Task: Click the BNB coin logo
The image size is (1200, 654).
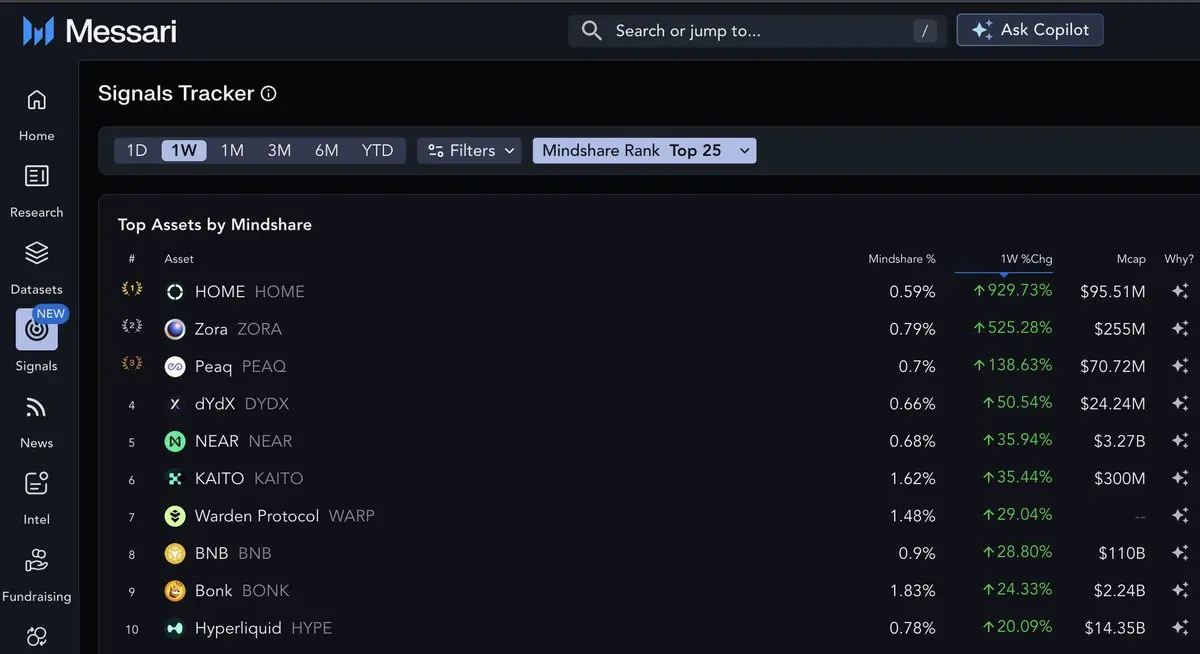Action: tap(175, 553)
